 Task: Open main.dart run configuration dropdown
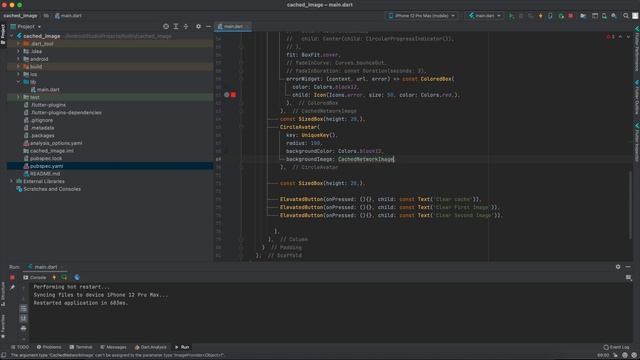coord(484,16)
